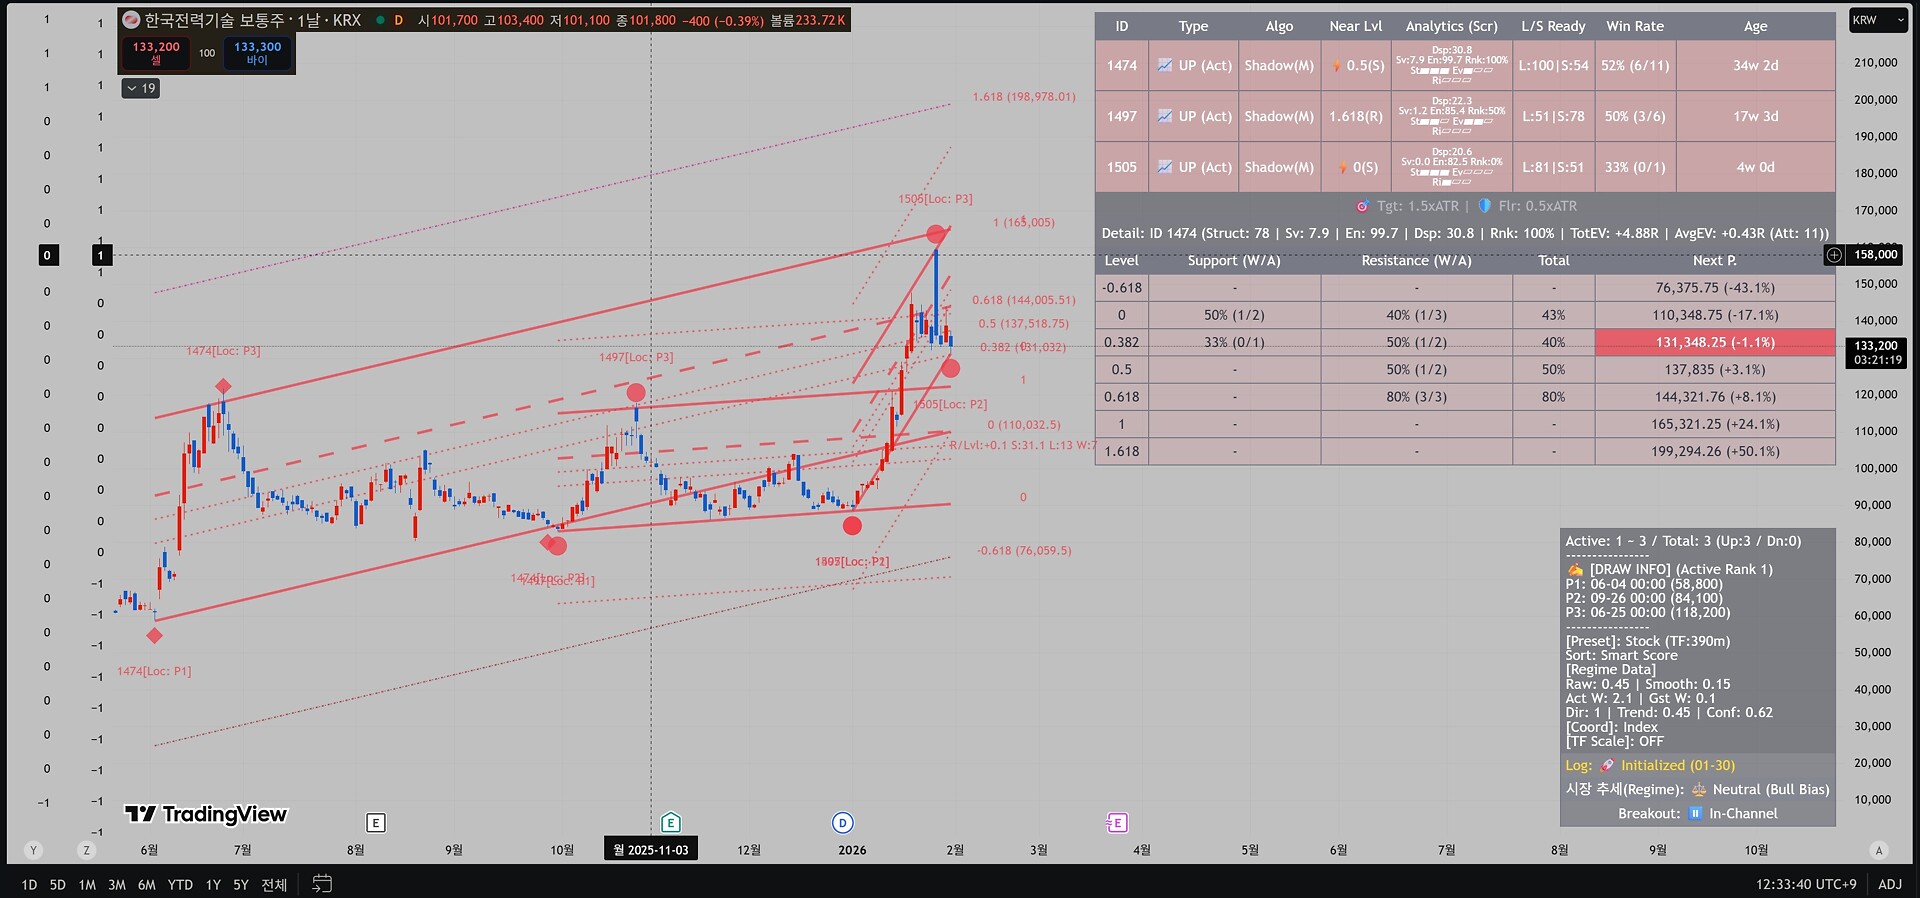Click the 133,300 바이 buy button
1920x898 pixels.
point(257,53)
